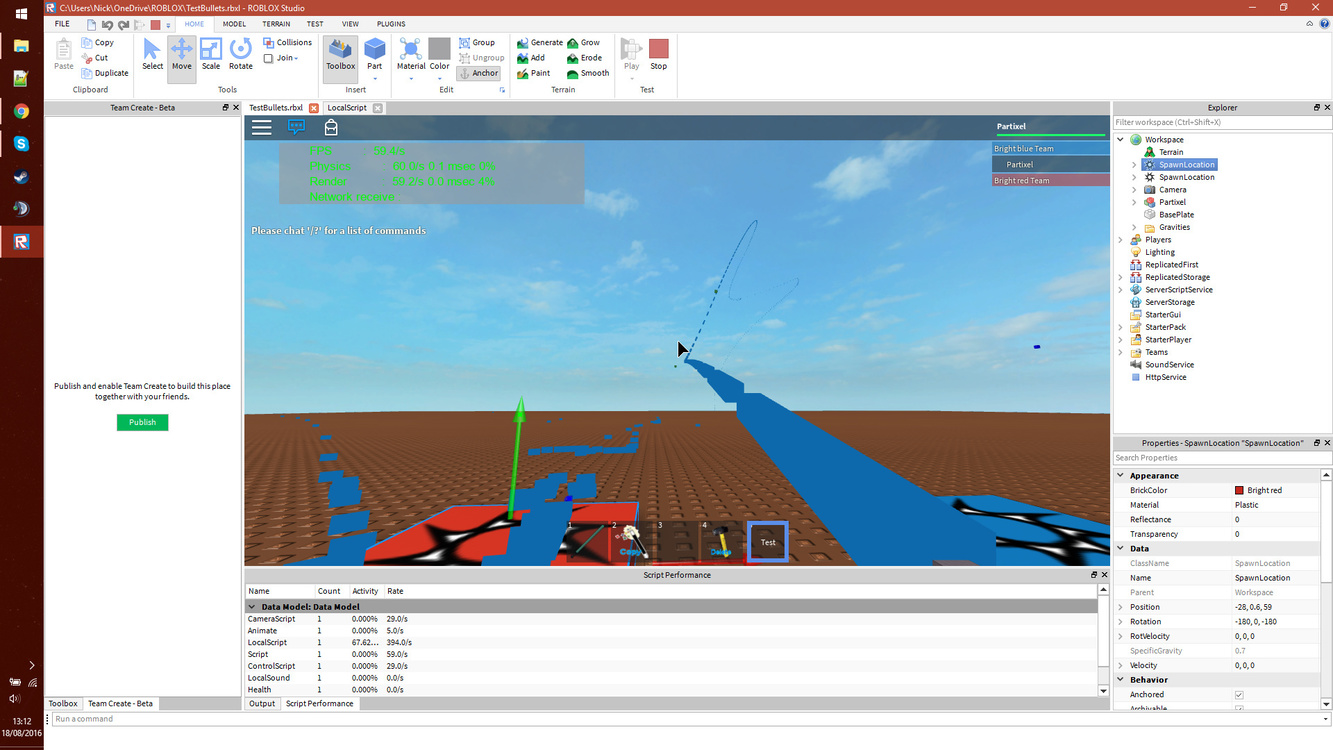This screenshot has height=750, width=1333.
Task: Stop the running test session
Action: pyautogui.click(x=658, y=54)
